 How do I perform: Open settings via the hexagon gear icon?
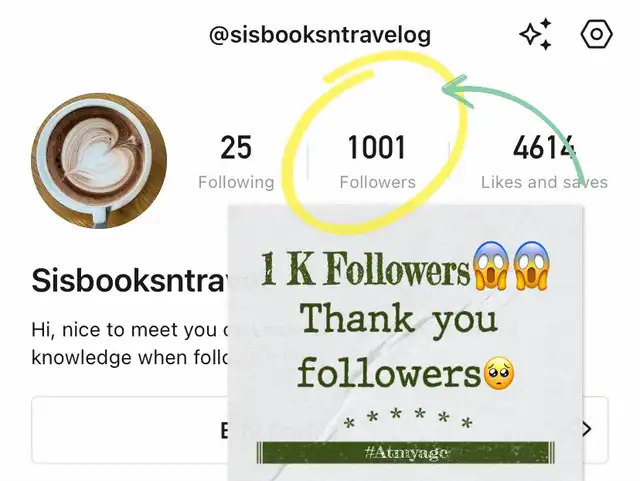click(x=596, y=34)
